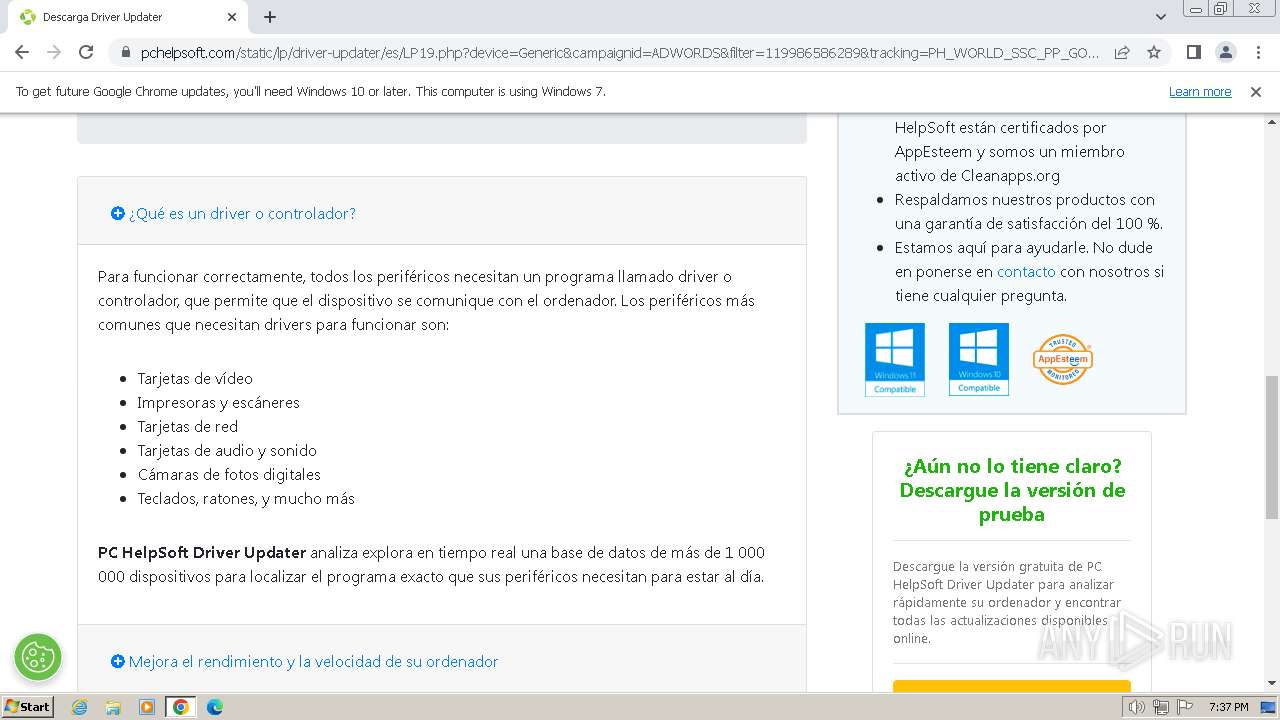Click the Tarjetas de vídeo list item
The image size is (1280, 720).
click(x=195, y=378)
